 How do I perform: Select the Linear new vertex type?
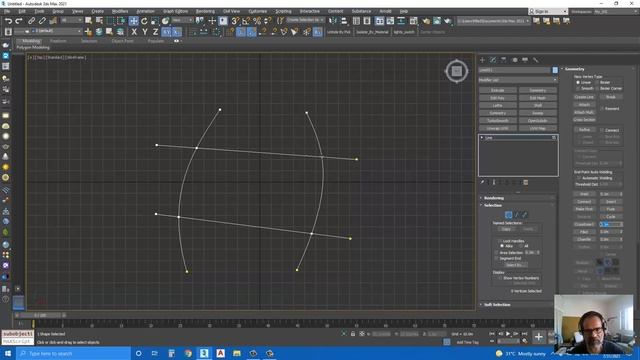tap(578, 82)
